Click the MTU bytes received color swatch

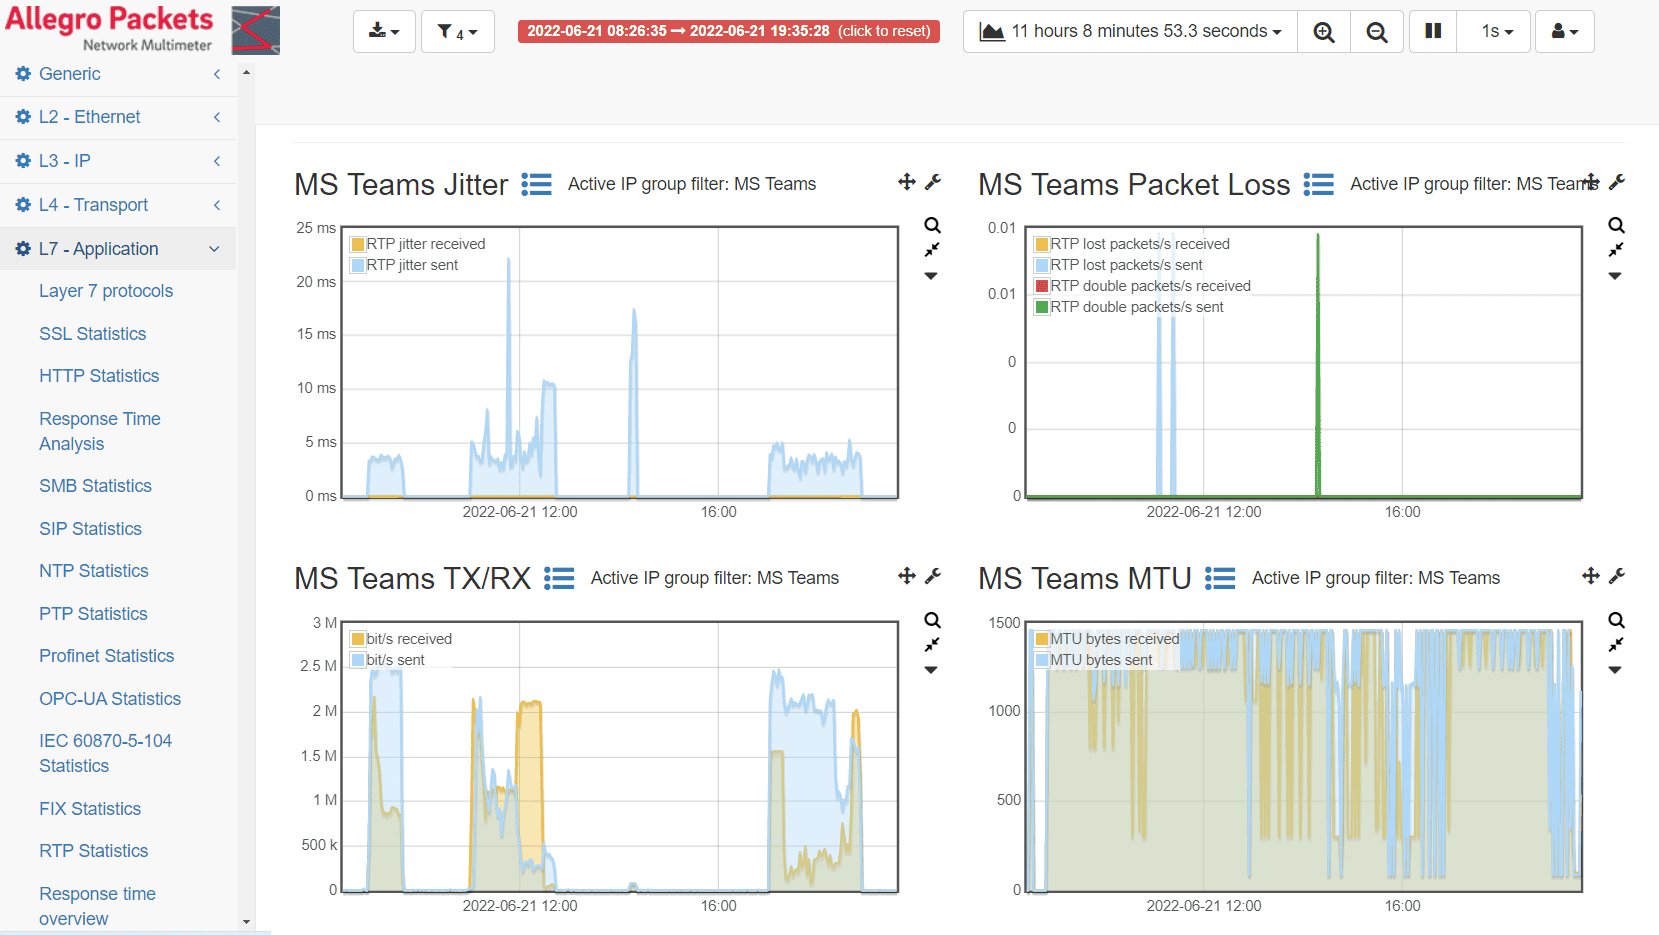pyautogui.click(x=1041, y=639)
